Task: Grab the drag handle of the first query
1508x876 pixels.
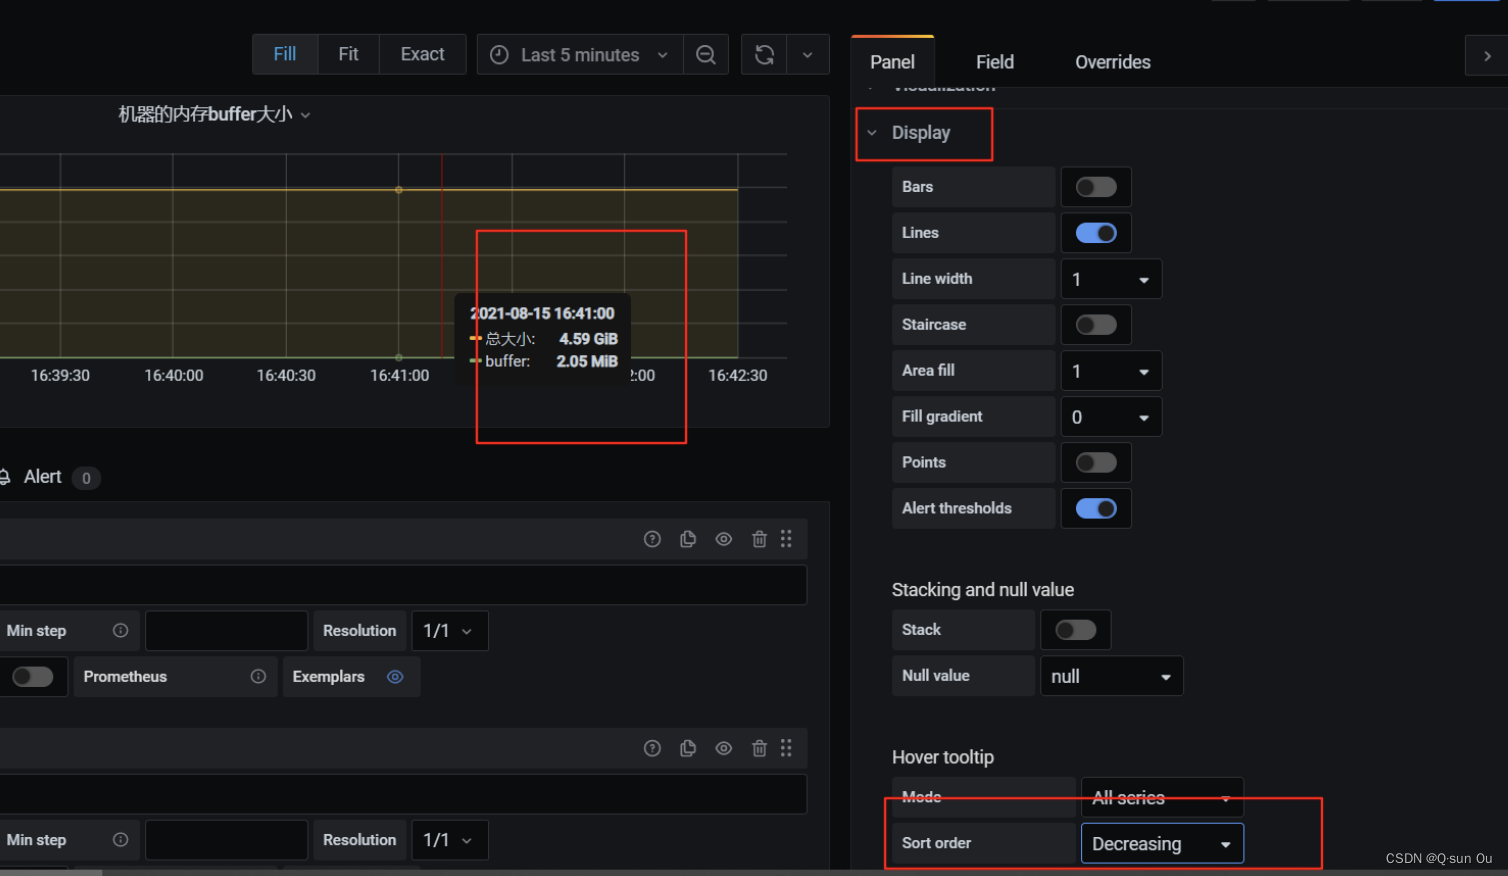Action: click(786, 538)
